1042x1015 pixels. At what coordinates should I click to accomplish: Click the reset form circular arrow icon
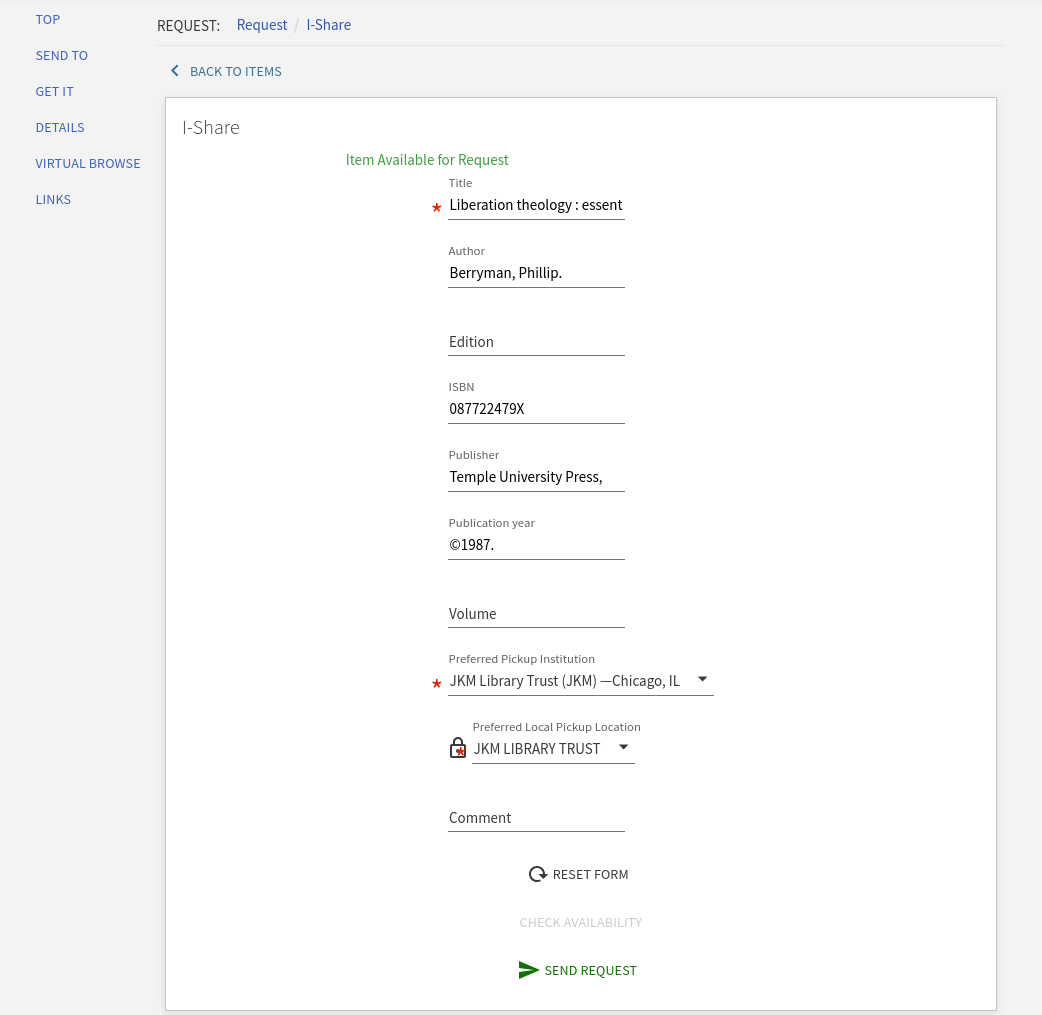point(537,874)
